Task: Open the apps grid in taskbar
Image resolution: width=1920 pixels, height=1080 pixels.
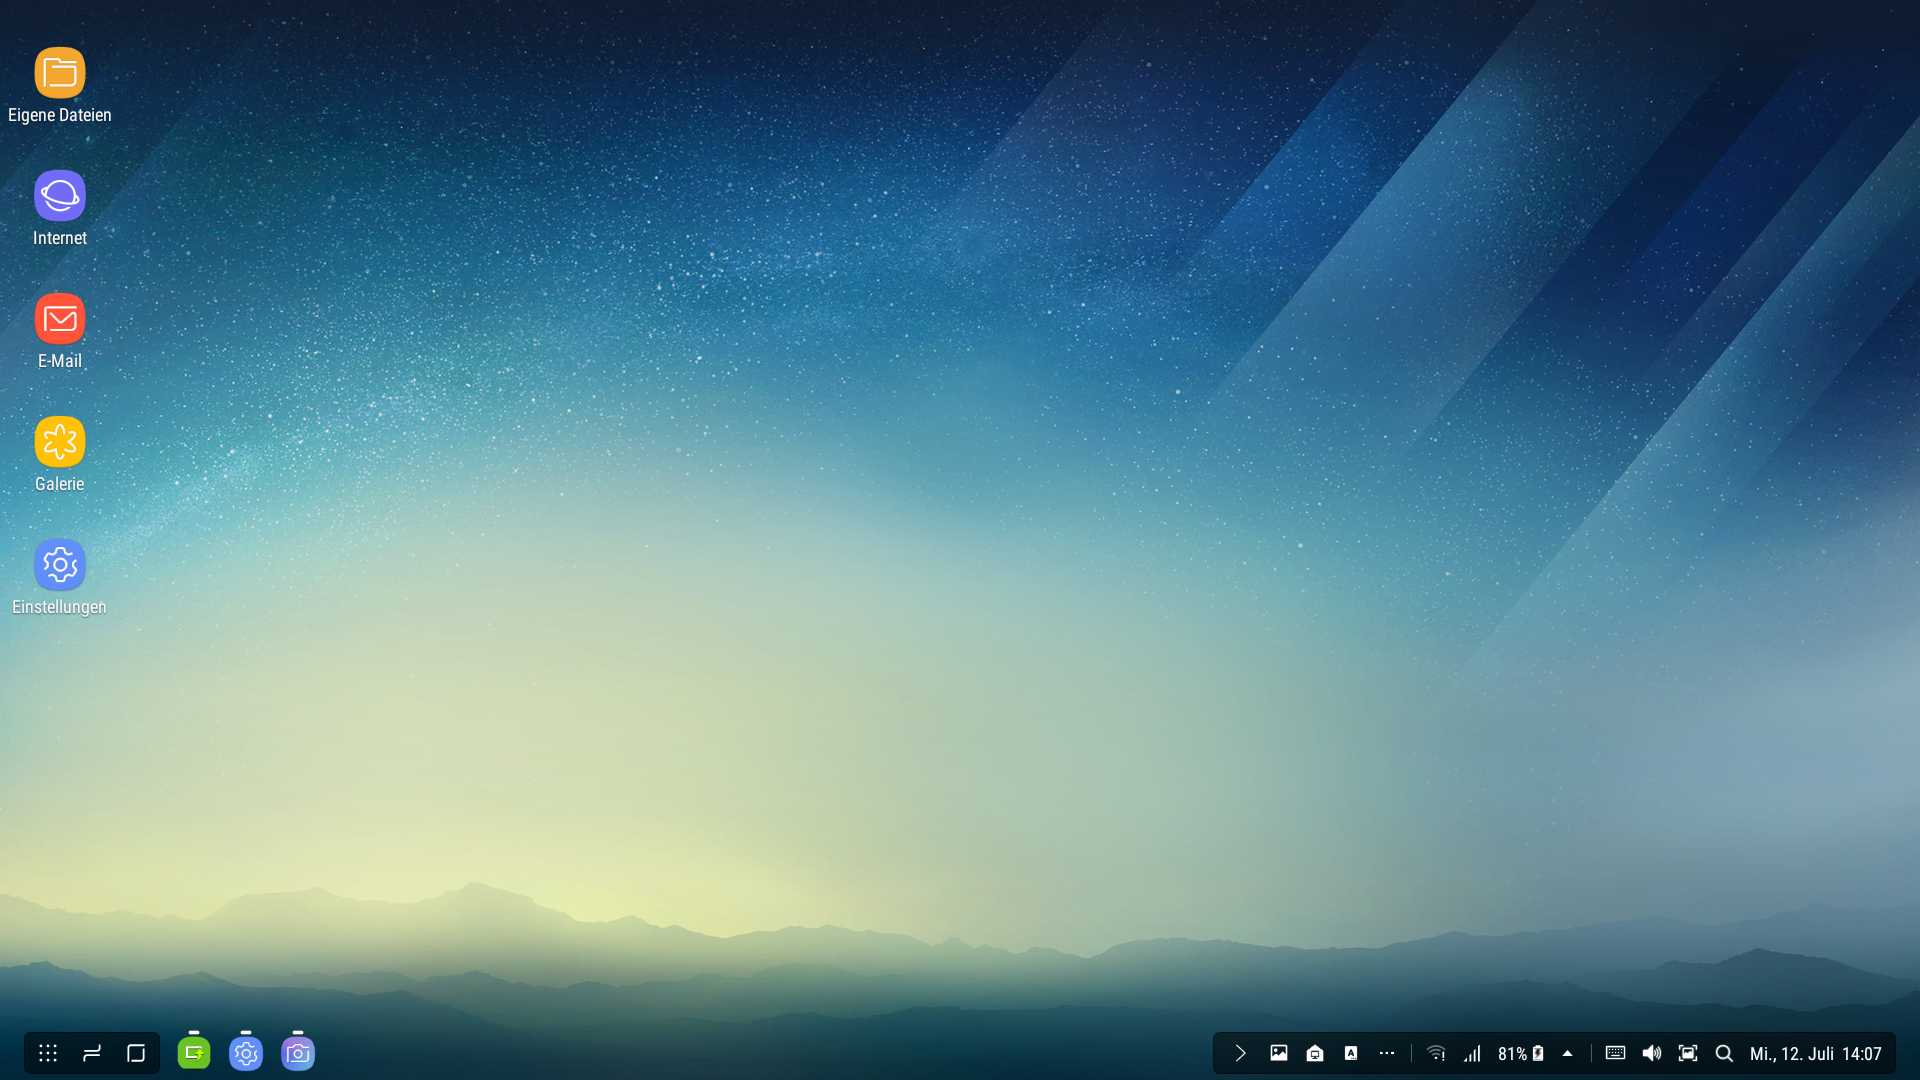Action: pyautogui.click(x=48, y=1053)
